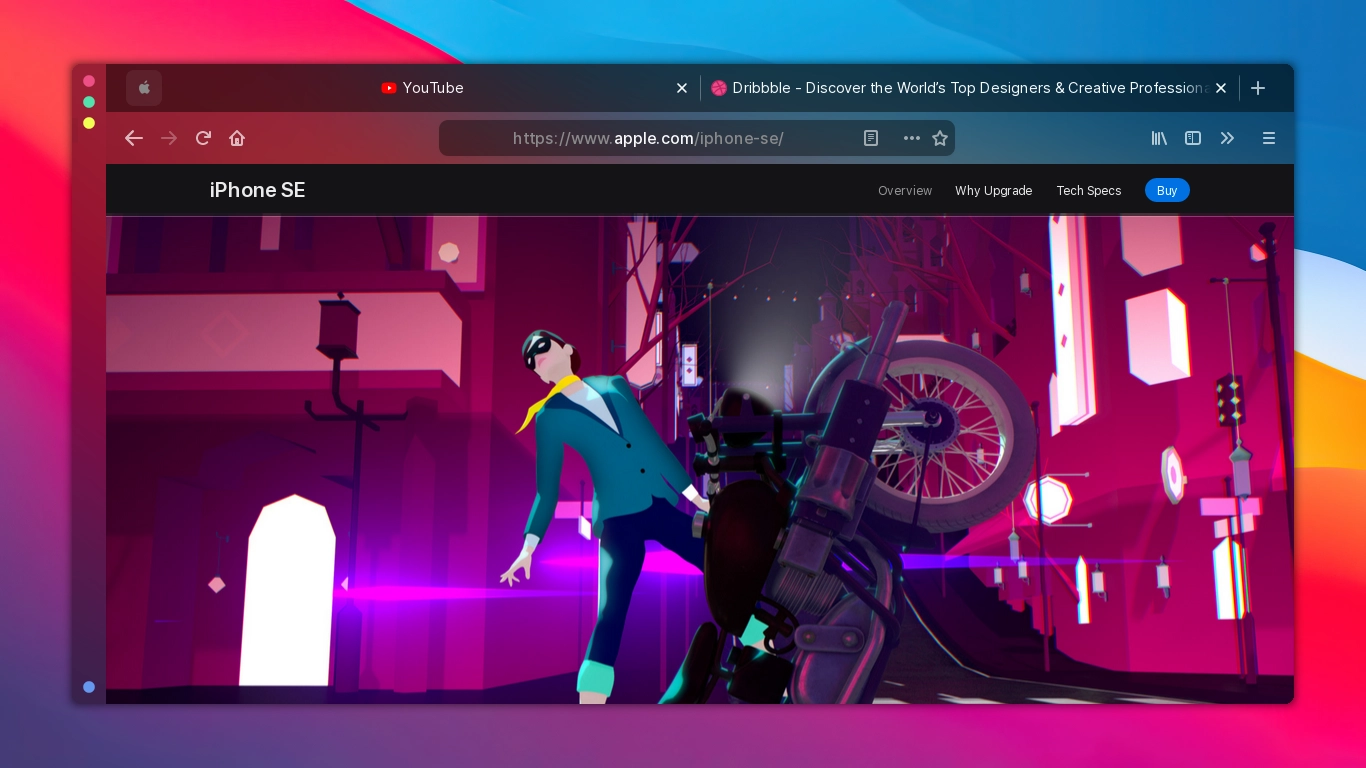
Task: Open a new tab with plus button
Action: pyautogui.click(x=1258, y=88)
